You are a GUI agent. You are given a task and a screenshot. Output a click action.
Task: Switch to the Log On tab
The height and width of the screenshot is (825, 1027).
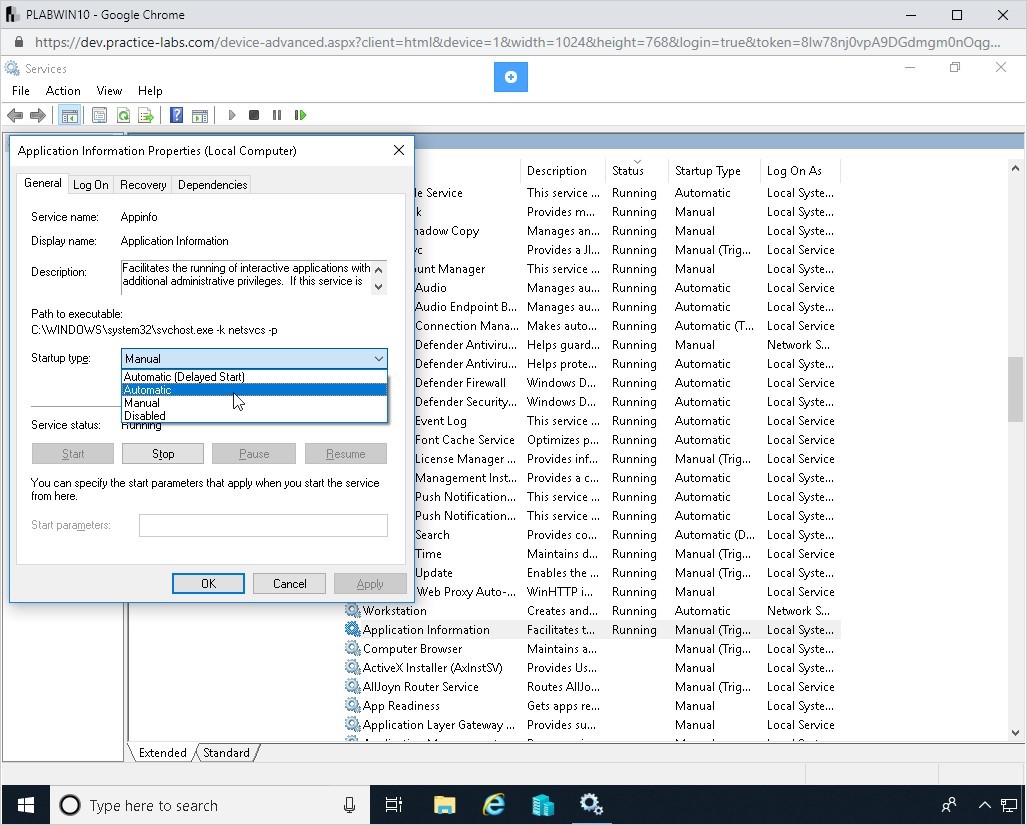(90, 185)
